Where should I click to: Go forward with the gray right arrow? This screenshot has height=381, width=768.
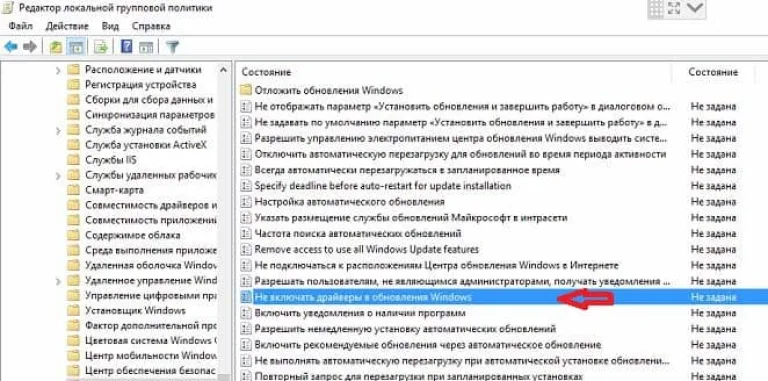[30, 47]
